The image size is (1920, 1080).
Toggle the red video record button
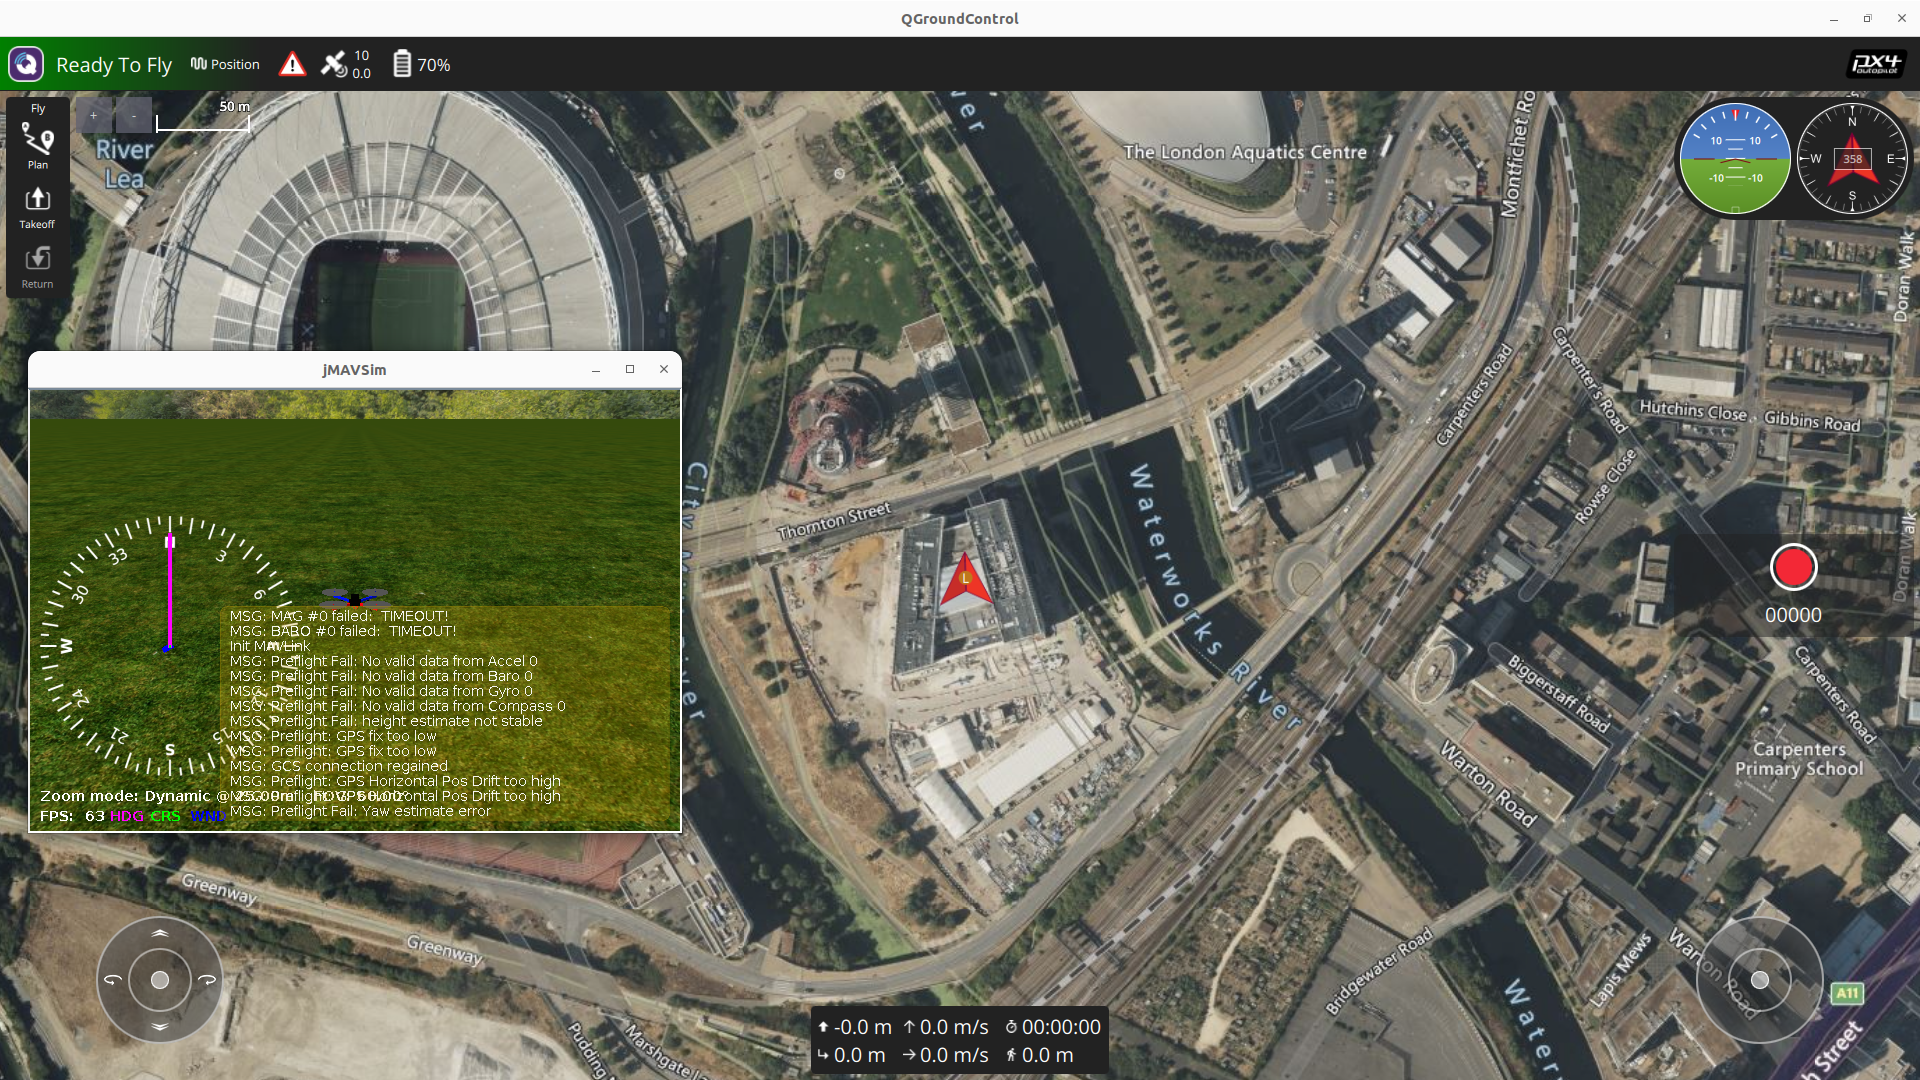coord(1793,567)
